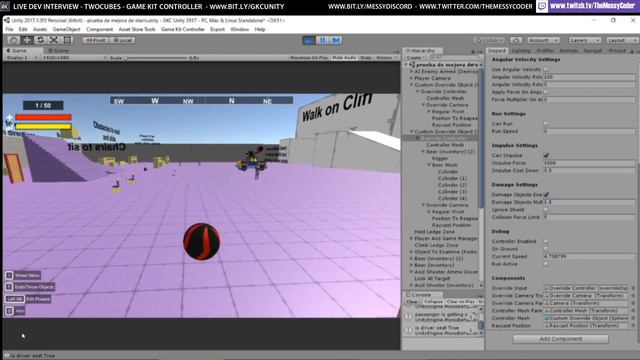Adjust the Game view Scale slider
Image resolution: width=640 pixels, height=360 pixels.
155,58
